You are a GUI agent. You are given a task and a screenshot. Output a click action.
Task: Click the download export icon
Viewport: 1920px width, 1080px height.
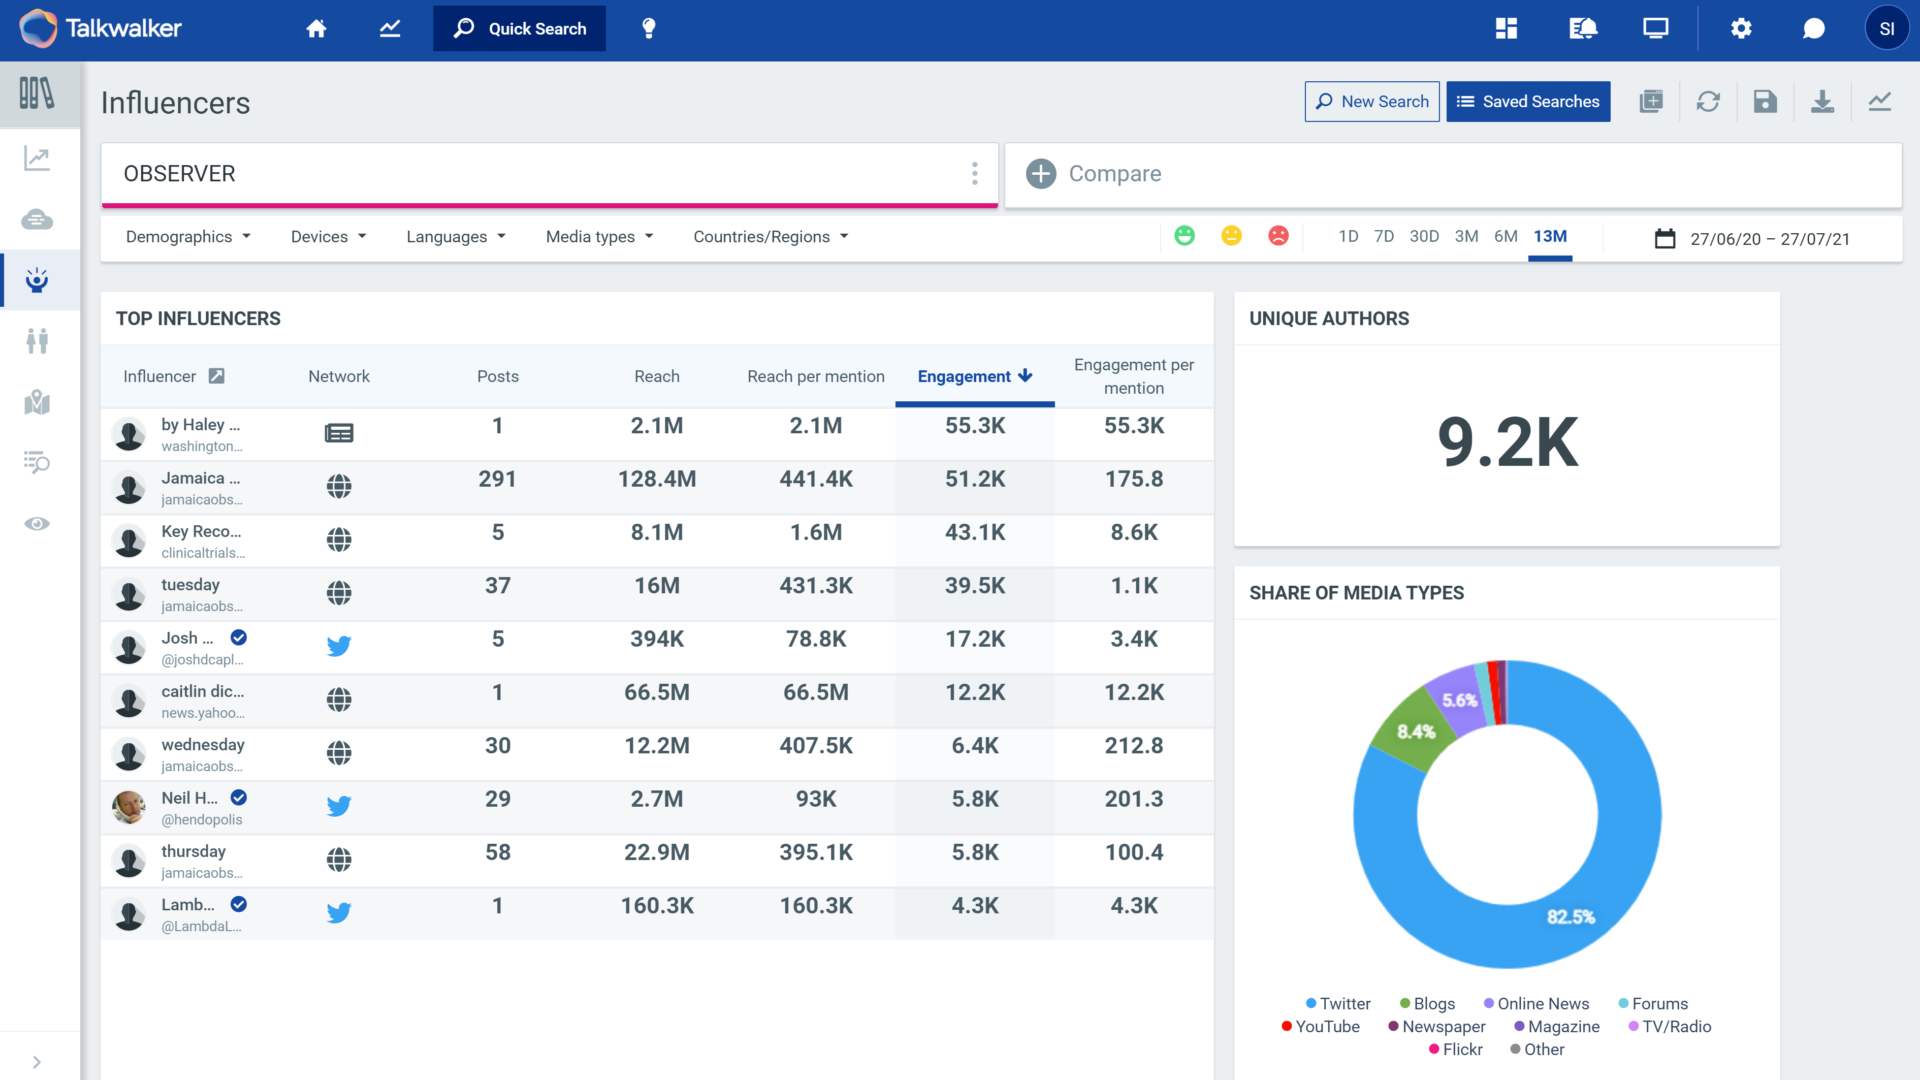(1822, 101)
